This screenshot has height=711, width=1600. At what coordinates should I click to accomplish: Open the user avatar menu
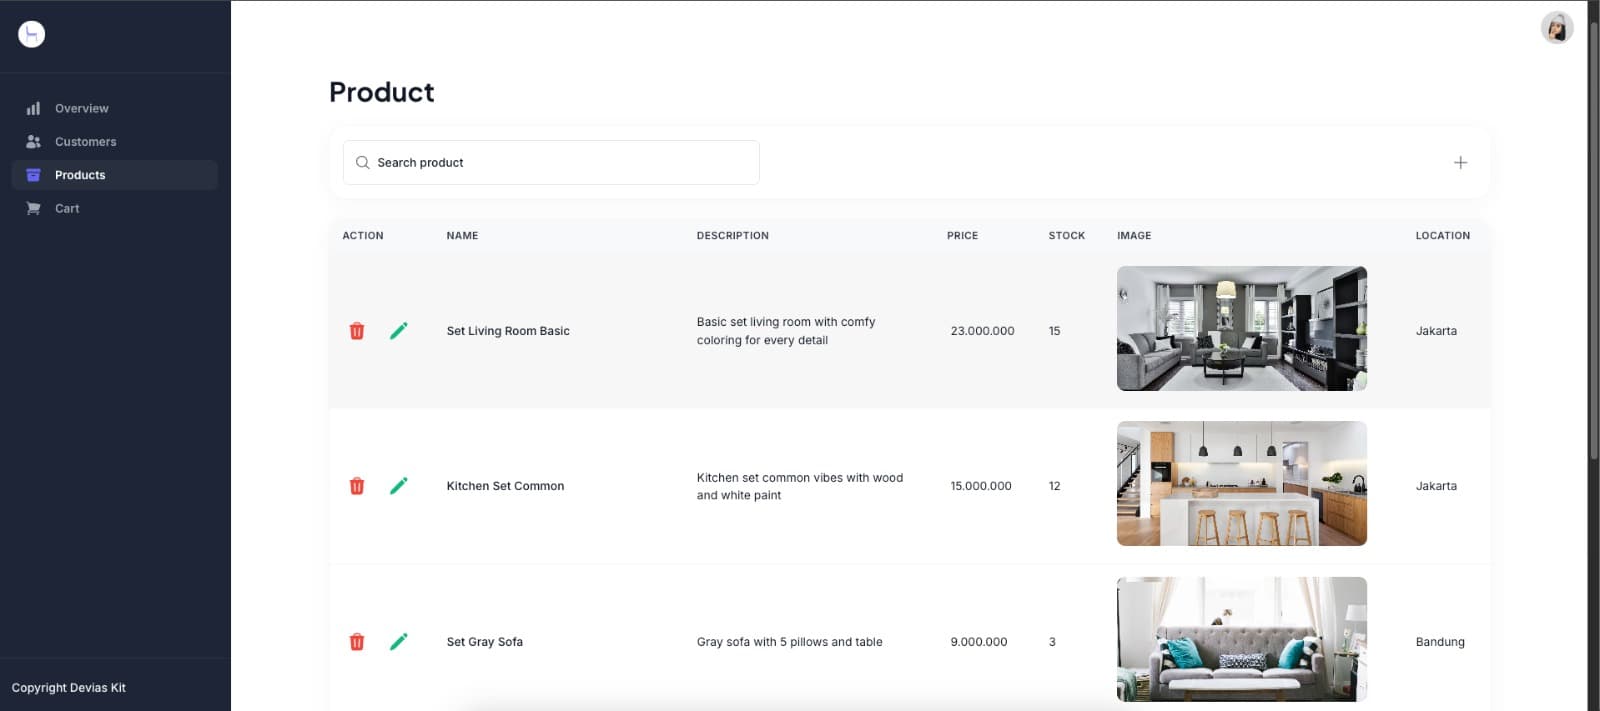(x=1557, y=28)
